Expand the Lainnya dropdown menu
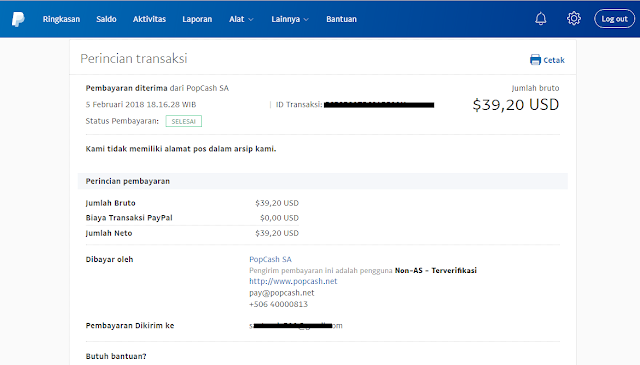 (290, 19)
